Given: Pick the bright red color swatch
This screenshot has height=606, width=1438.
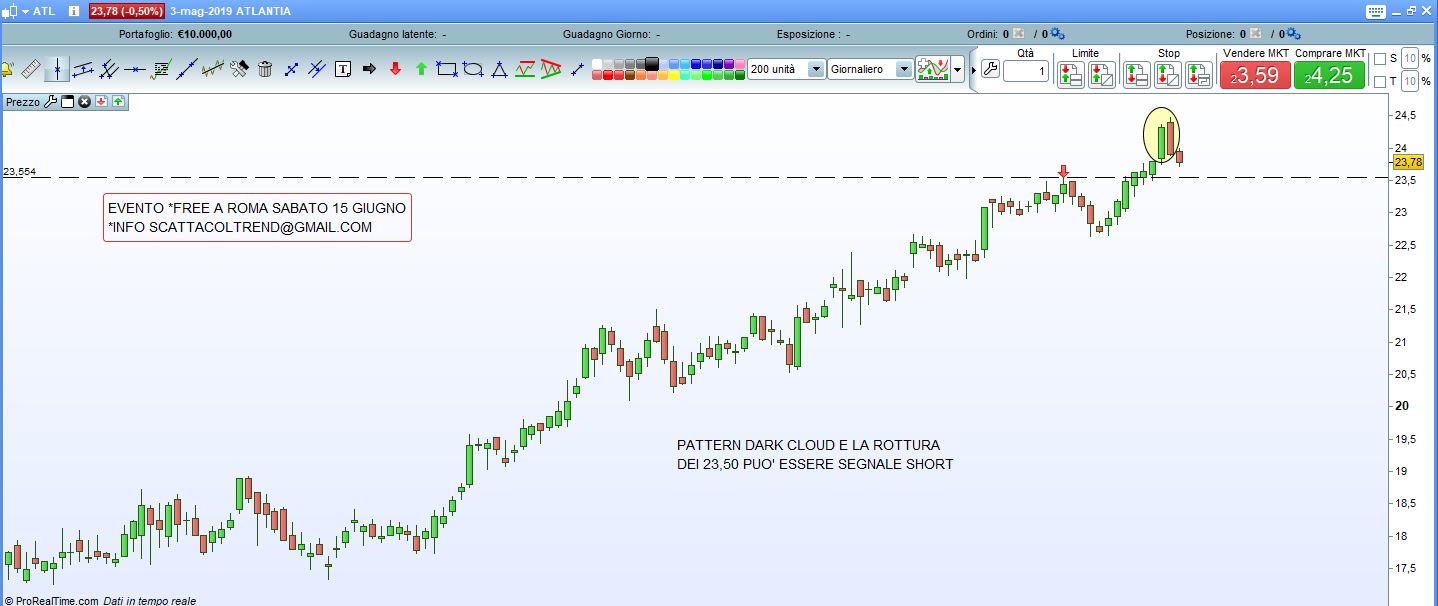Looking at the screenshot, I should tap(608, 75).
